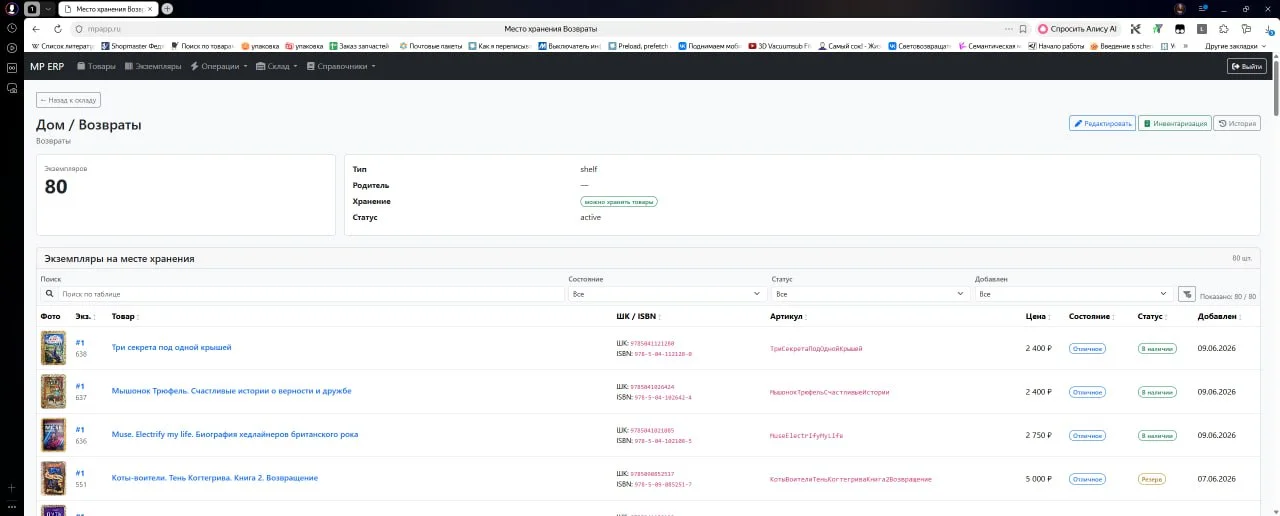Open the Экземпляры page in the navbar
This screenshot has height=516, width=1280.
tap(153, 66)
